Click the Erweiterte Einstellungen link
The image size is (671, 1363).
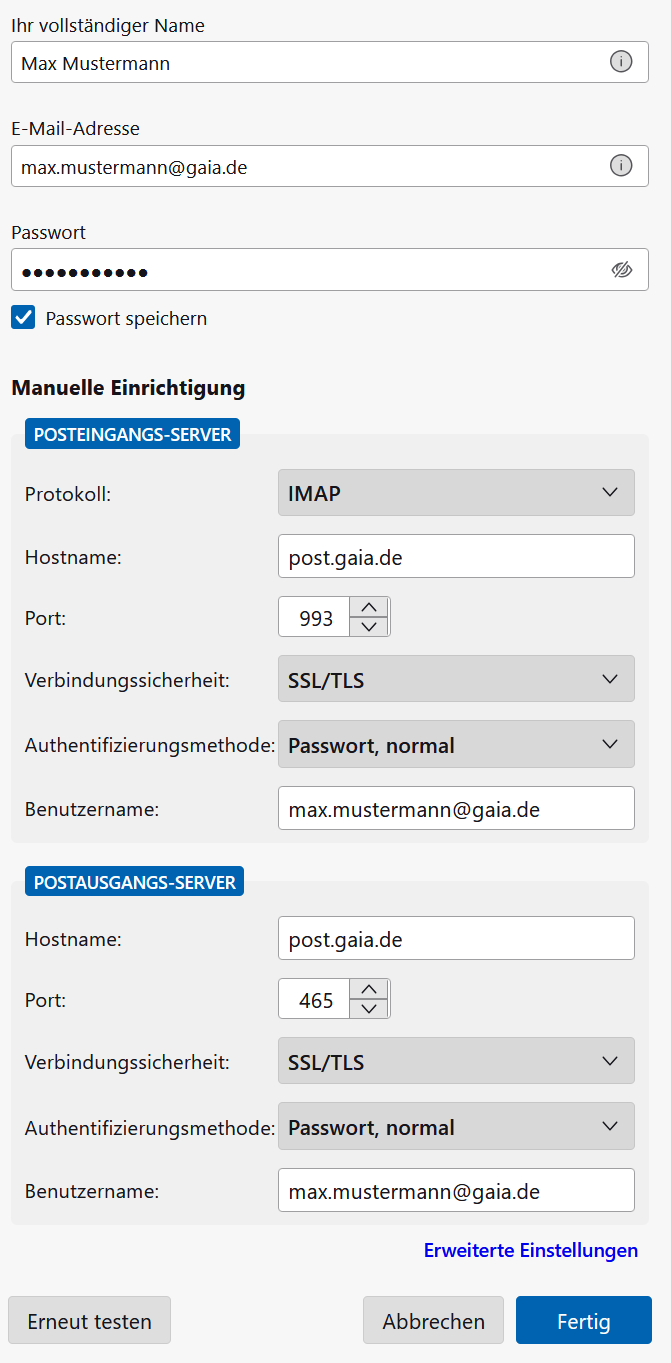click(530, 1250)
